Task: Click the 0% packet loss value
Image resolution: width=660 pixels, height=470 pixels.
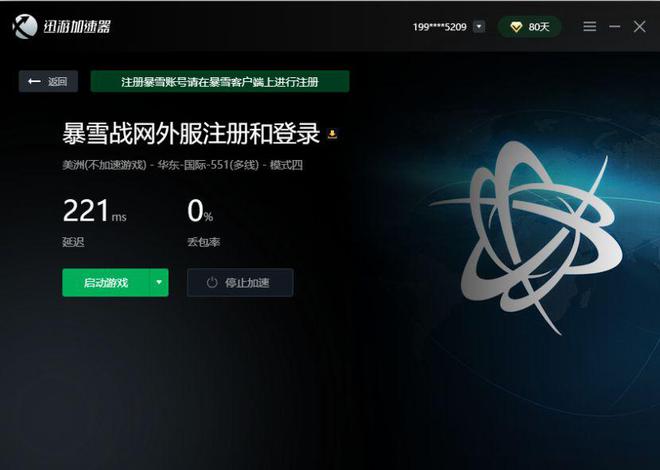Action: 200,210
